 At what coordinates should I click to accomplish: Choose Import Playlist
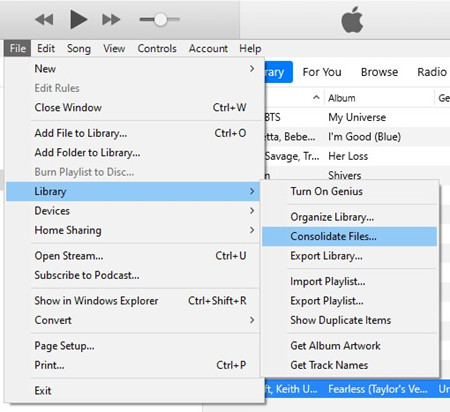tap(349, 281)
